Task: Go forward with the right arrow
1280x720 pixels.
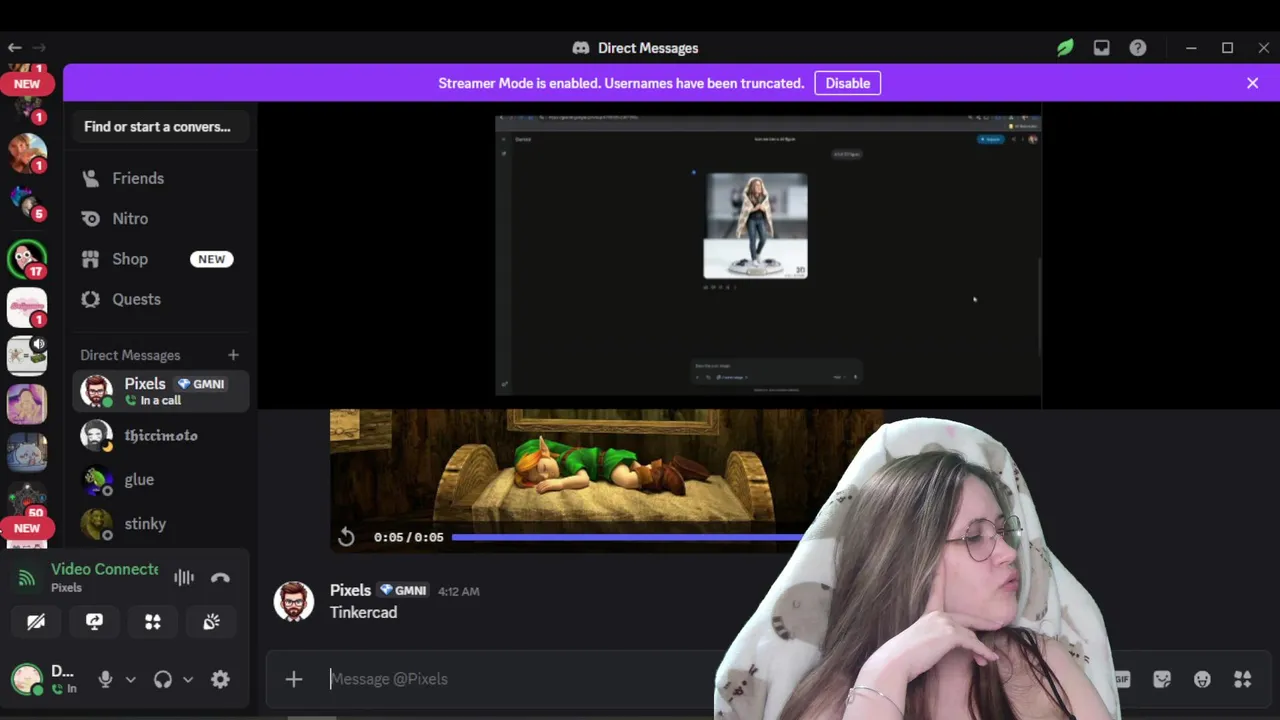Action: tap(39, 47)
